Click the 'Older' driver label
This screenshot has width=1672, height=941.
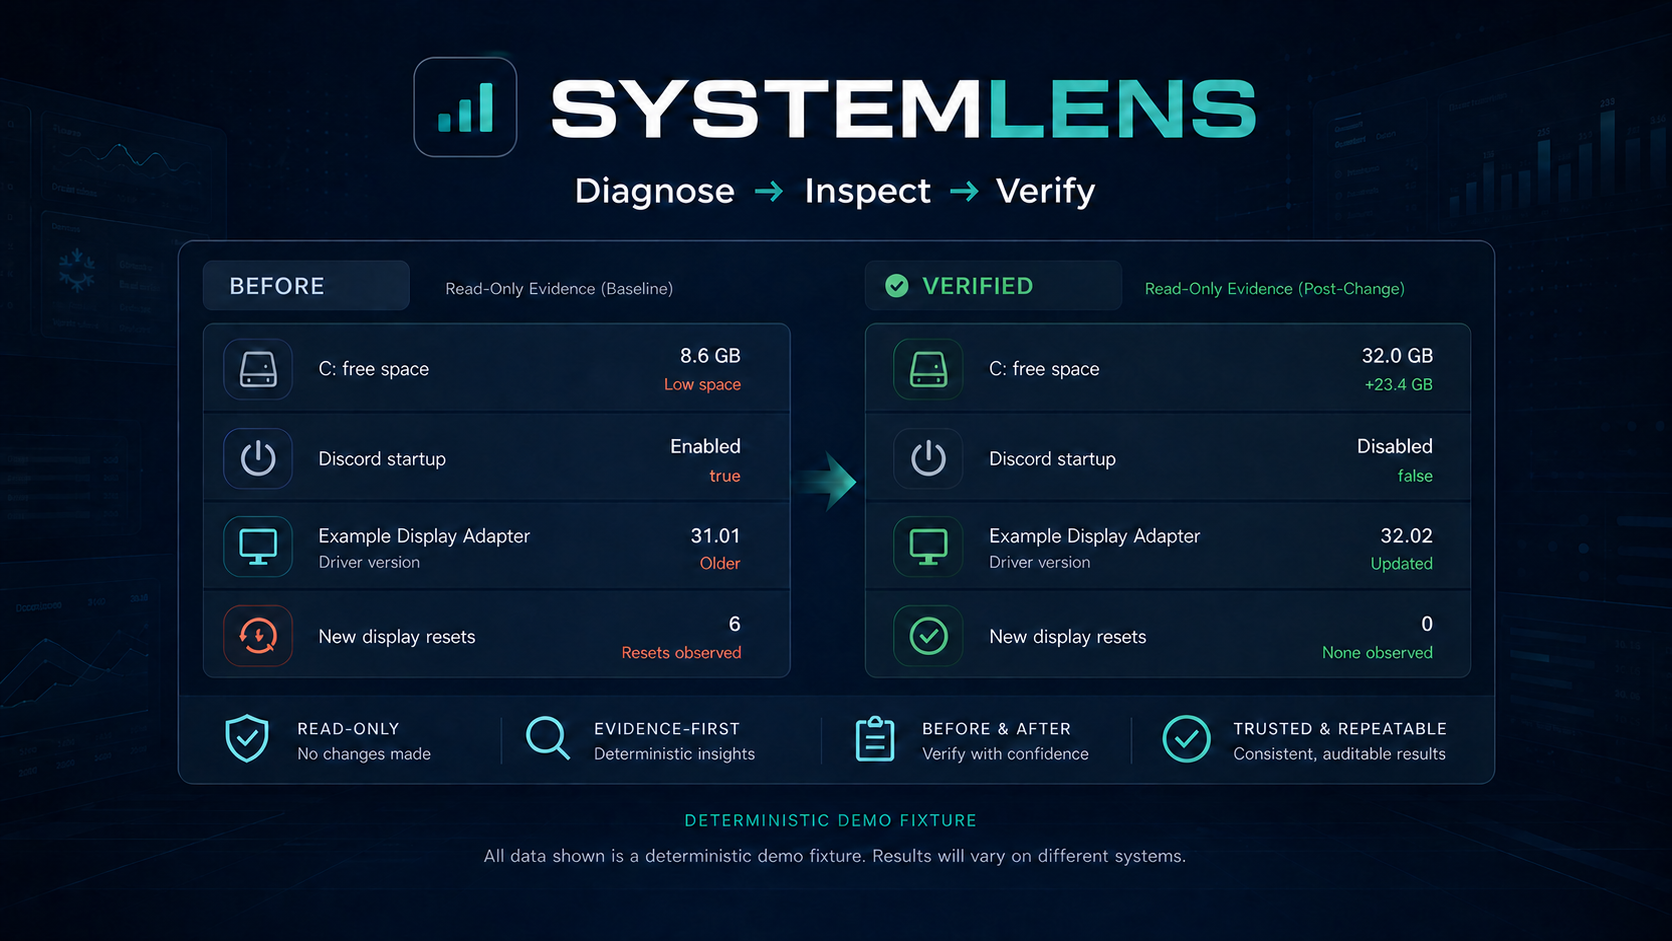pyautogui.click(x=720, y=563)
